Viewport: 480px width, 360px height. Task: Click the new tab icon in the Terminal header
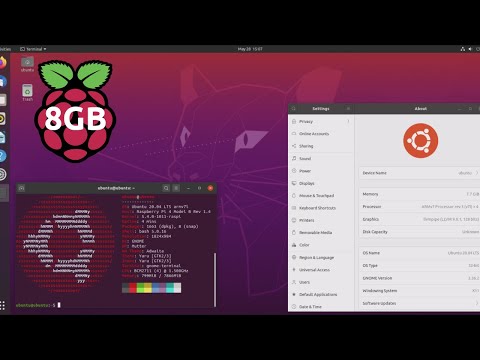tap(22, 188)
